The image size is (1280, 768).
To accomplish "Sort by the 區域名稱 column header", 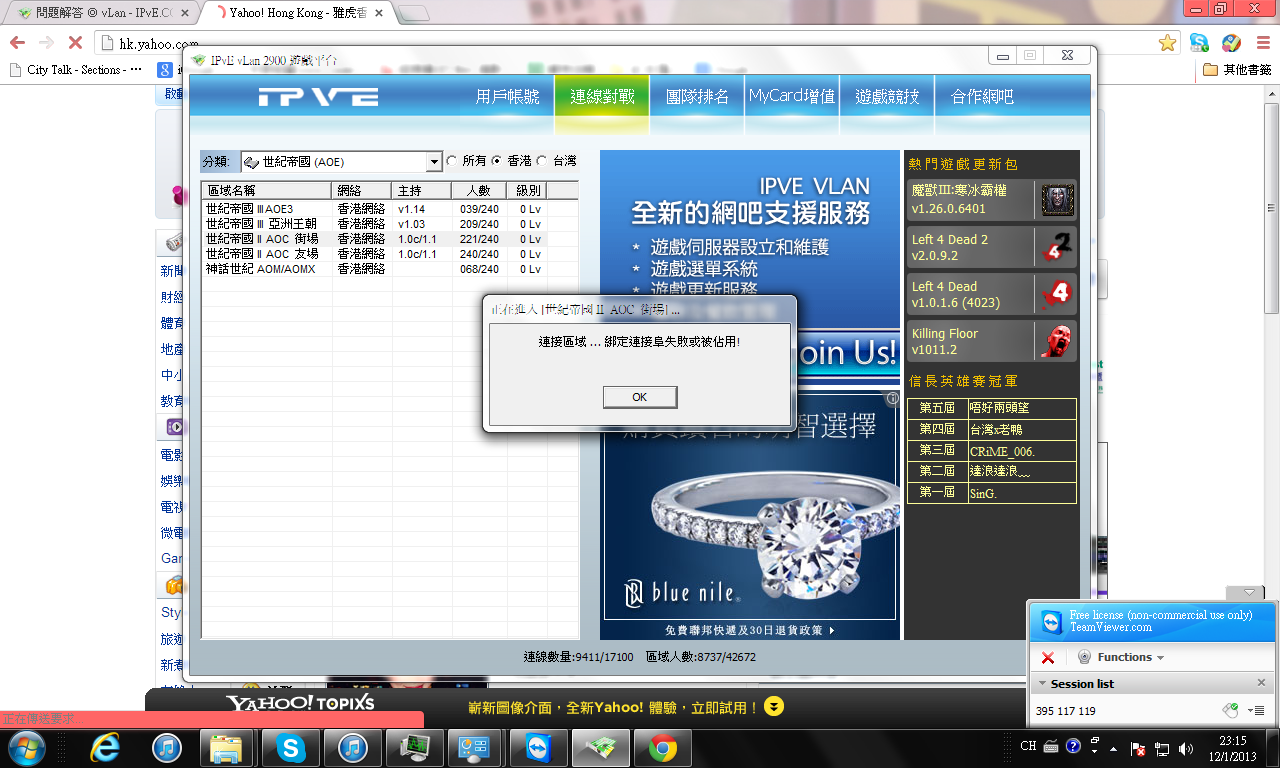I will pos(267,190).
